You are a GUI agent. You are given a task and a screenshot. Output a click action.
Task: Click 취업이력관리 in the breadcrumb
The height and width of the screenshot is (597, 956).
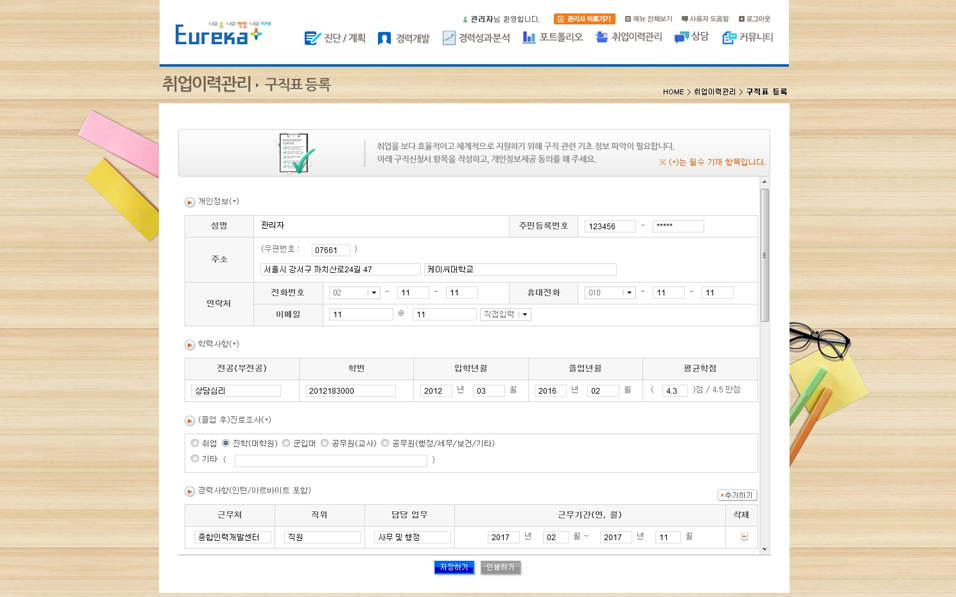(x=715, y=92)
